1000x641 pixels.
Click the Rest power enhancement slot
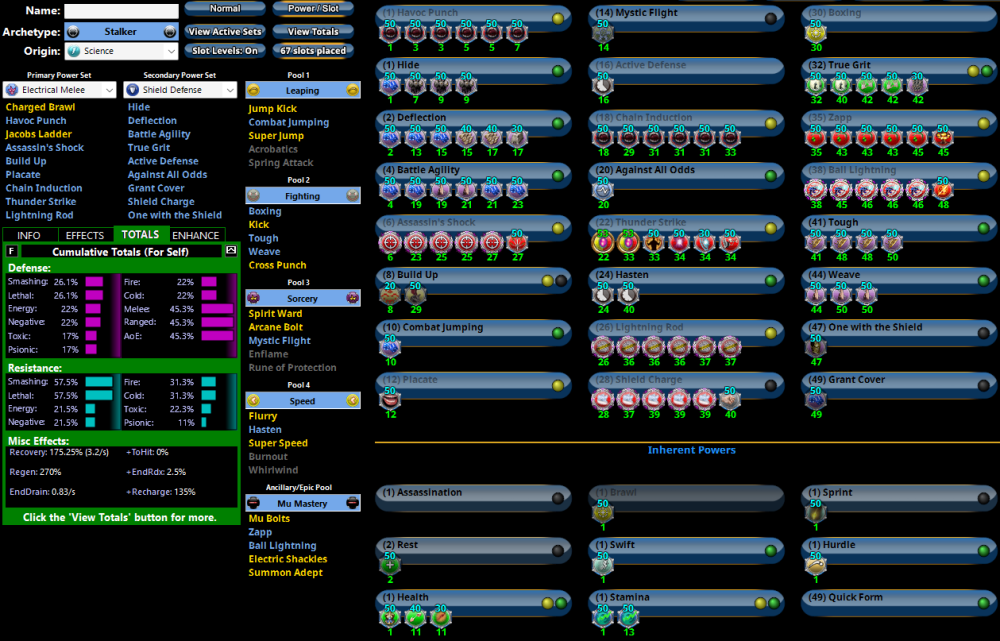point(390,565)
